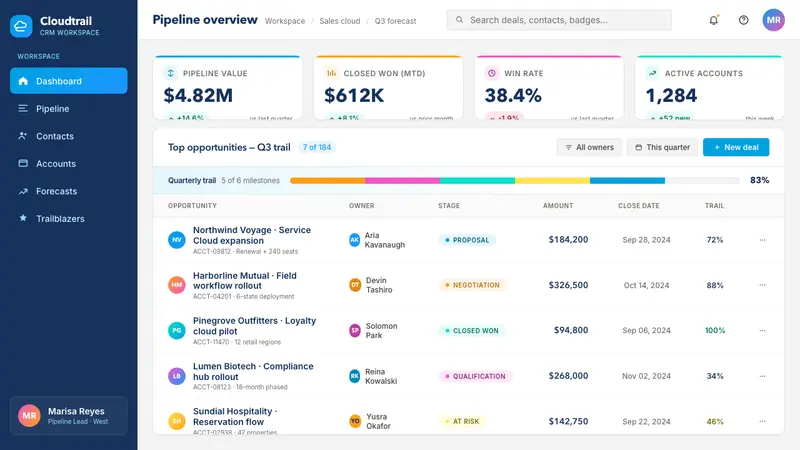Click the Active Accounts trend icon

pos(652,73)
